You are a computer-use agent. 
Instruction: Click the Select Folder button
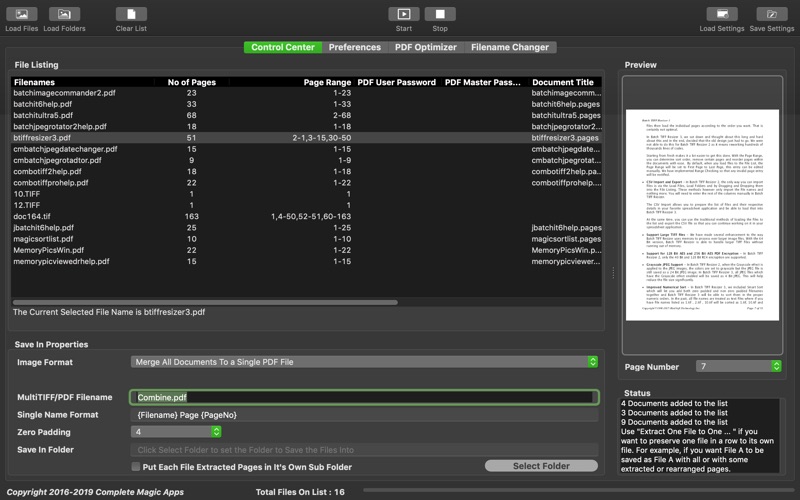click(x=541, y=466)
